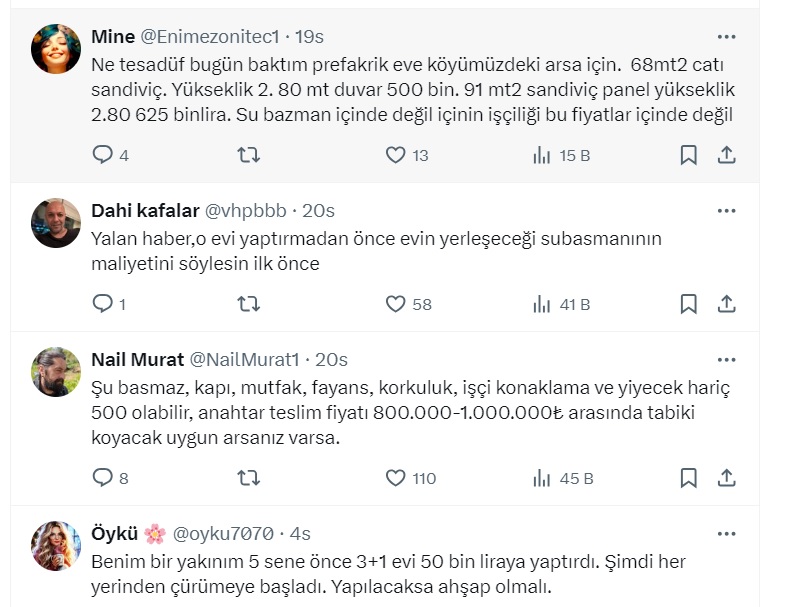
Task: Open more options for Dahi kafalar's tweet
Action: click(727, 210)
